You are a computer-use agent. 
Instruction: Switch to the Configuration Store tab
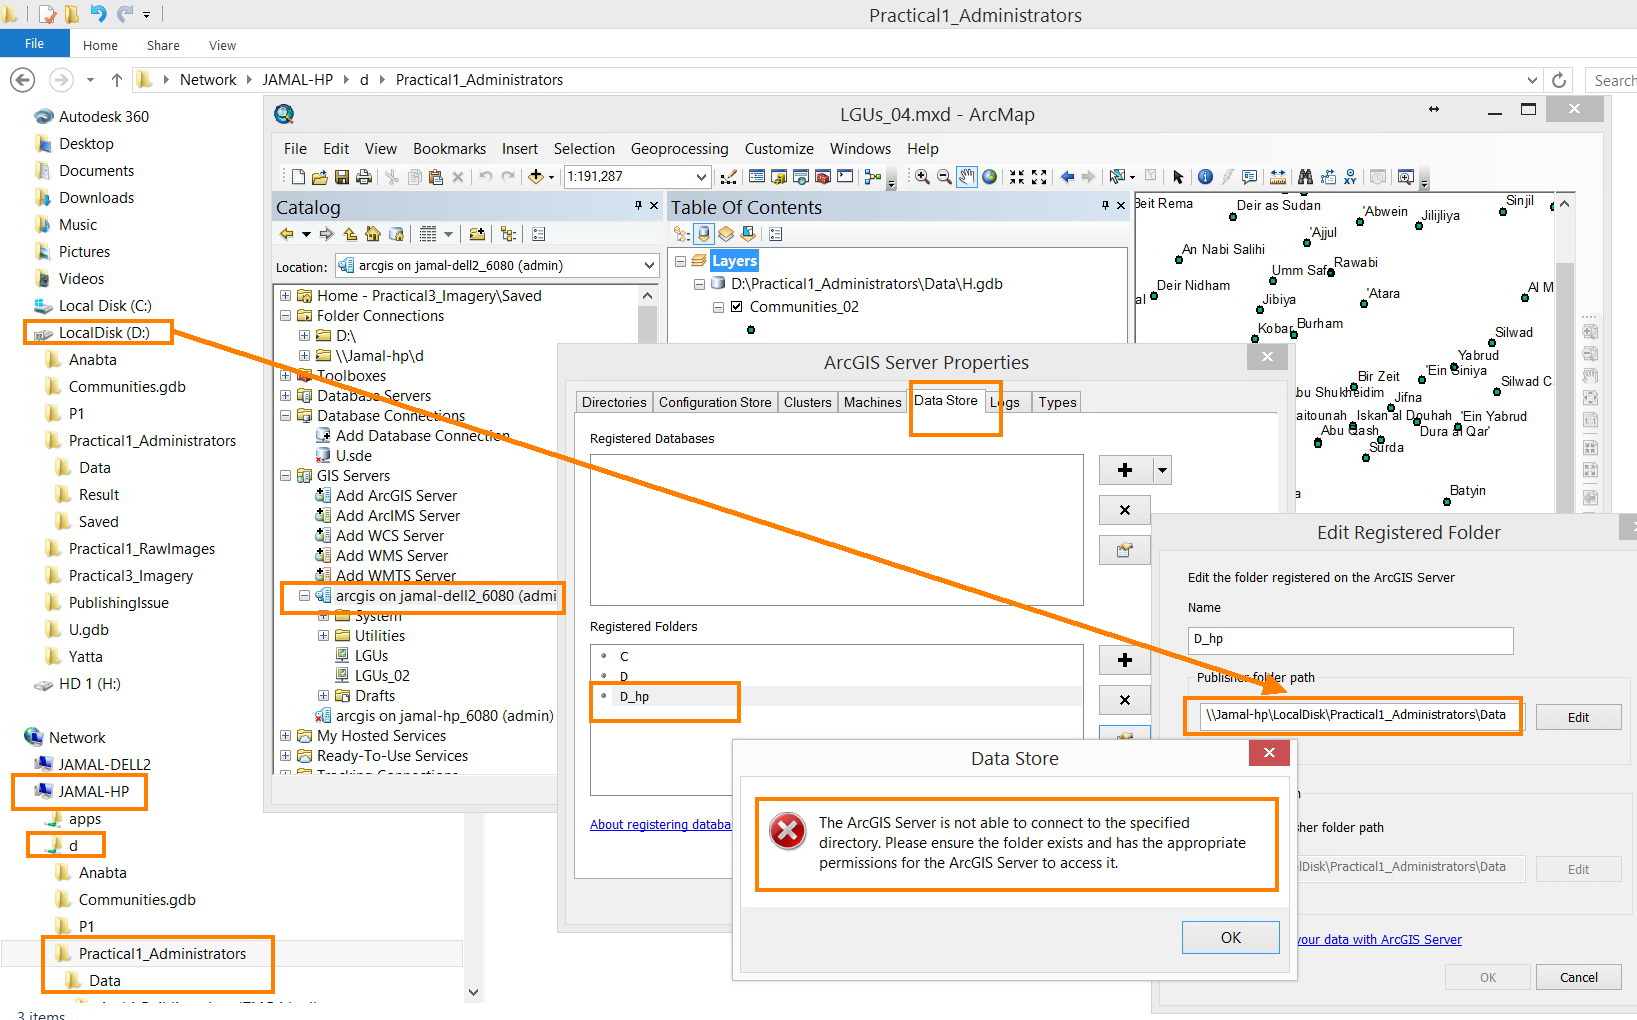click(715, 402)
